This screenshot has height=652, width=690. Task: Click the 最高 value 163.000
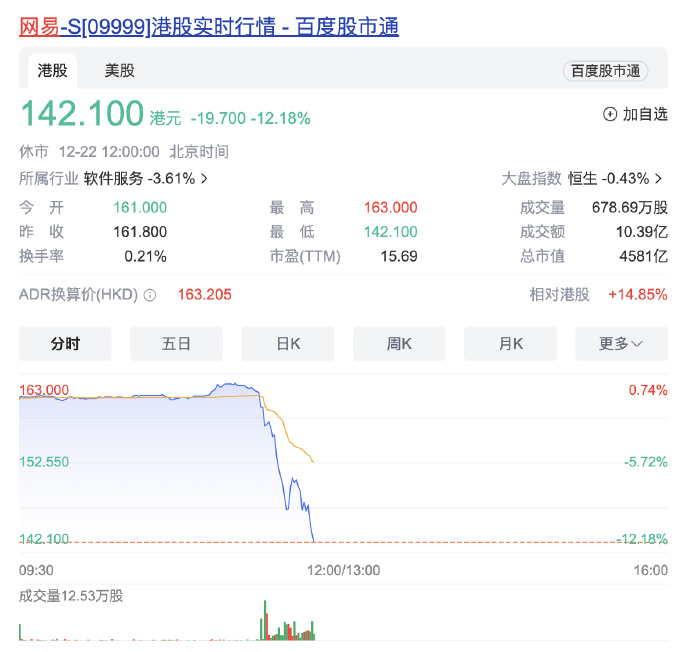point(390,207)
